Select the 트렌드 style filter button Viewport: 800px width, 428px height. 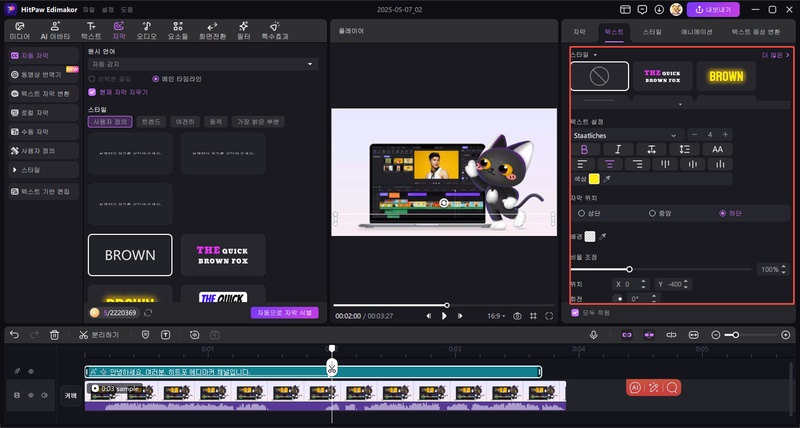152,122
